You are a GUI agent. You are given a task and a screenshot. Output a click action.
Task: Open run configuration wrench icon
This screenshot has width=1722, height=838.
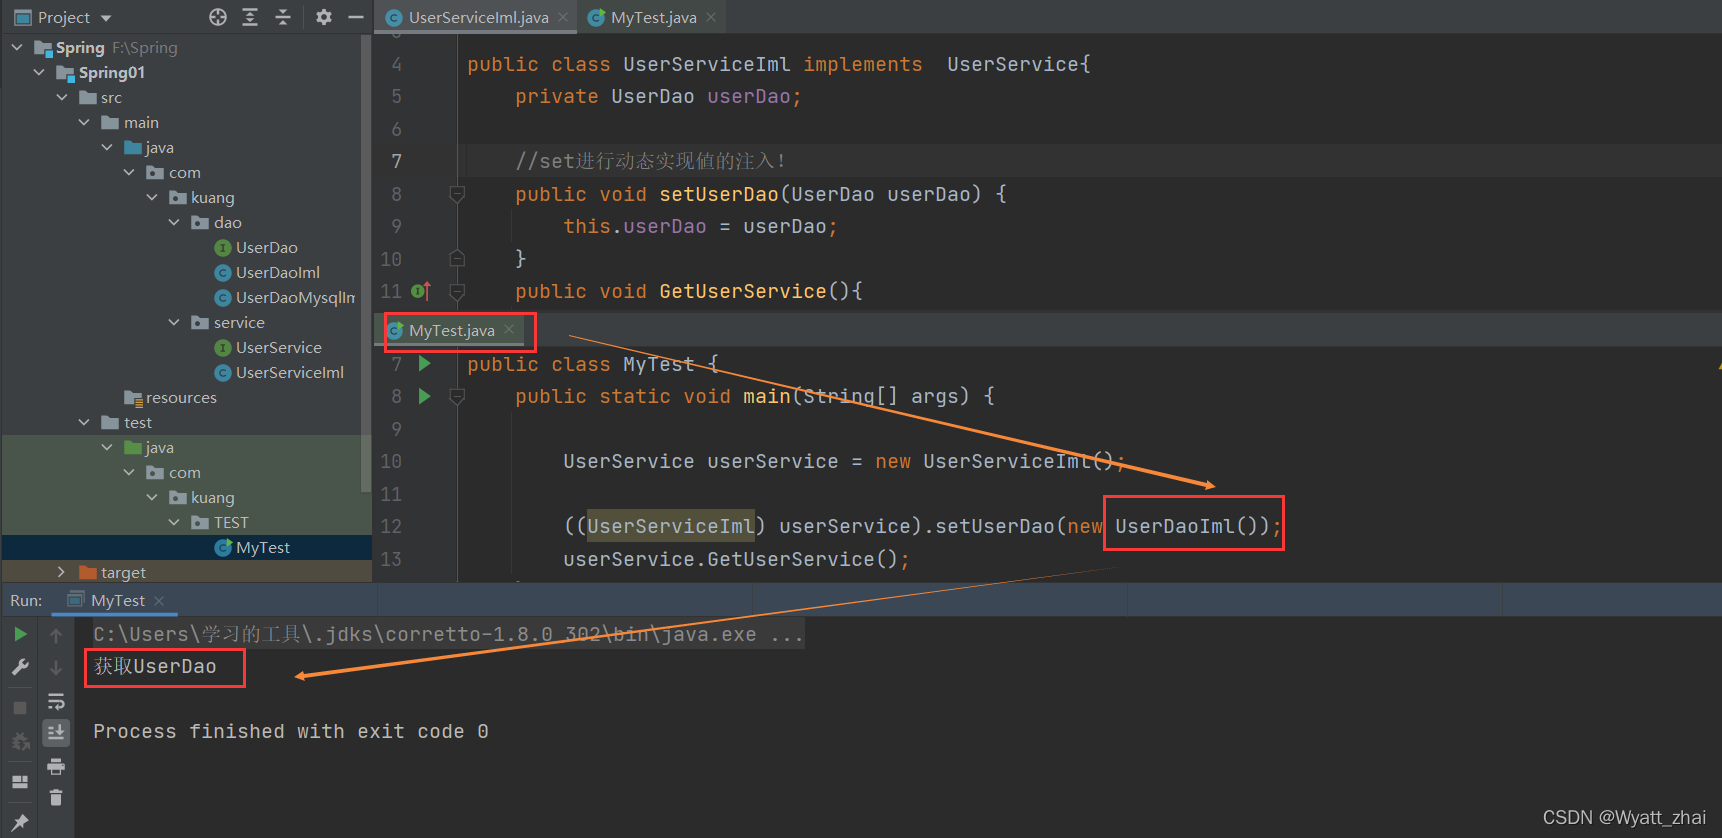(20, 667)
